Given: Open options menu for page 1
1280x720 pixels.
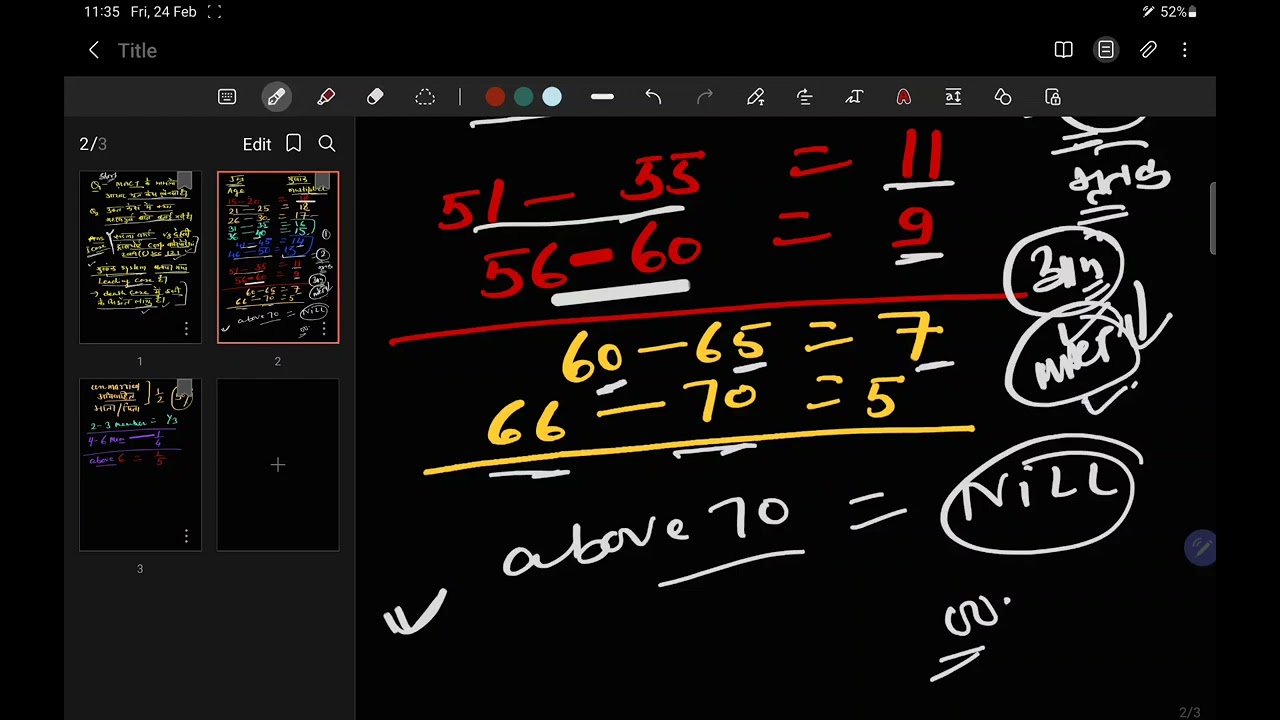Looking at the screenshot, I should 186,329.
